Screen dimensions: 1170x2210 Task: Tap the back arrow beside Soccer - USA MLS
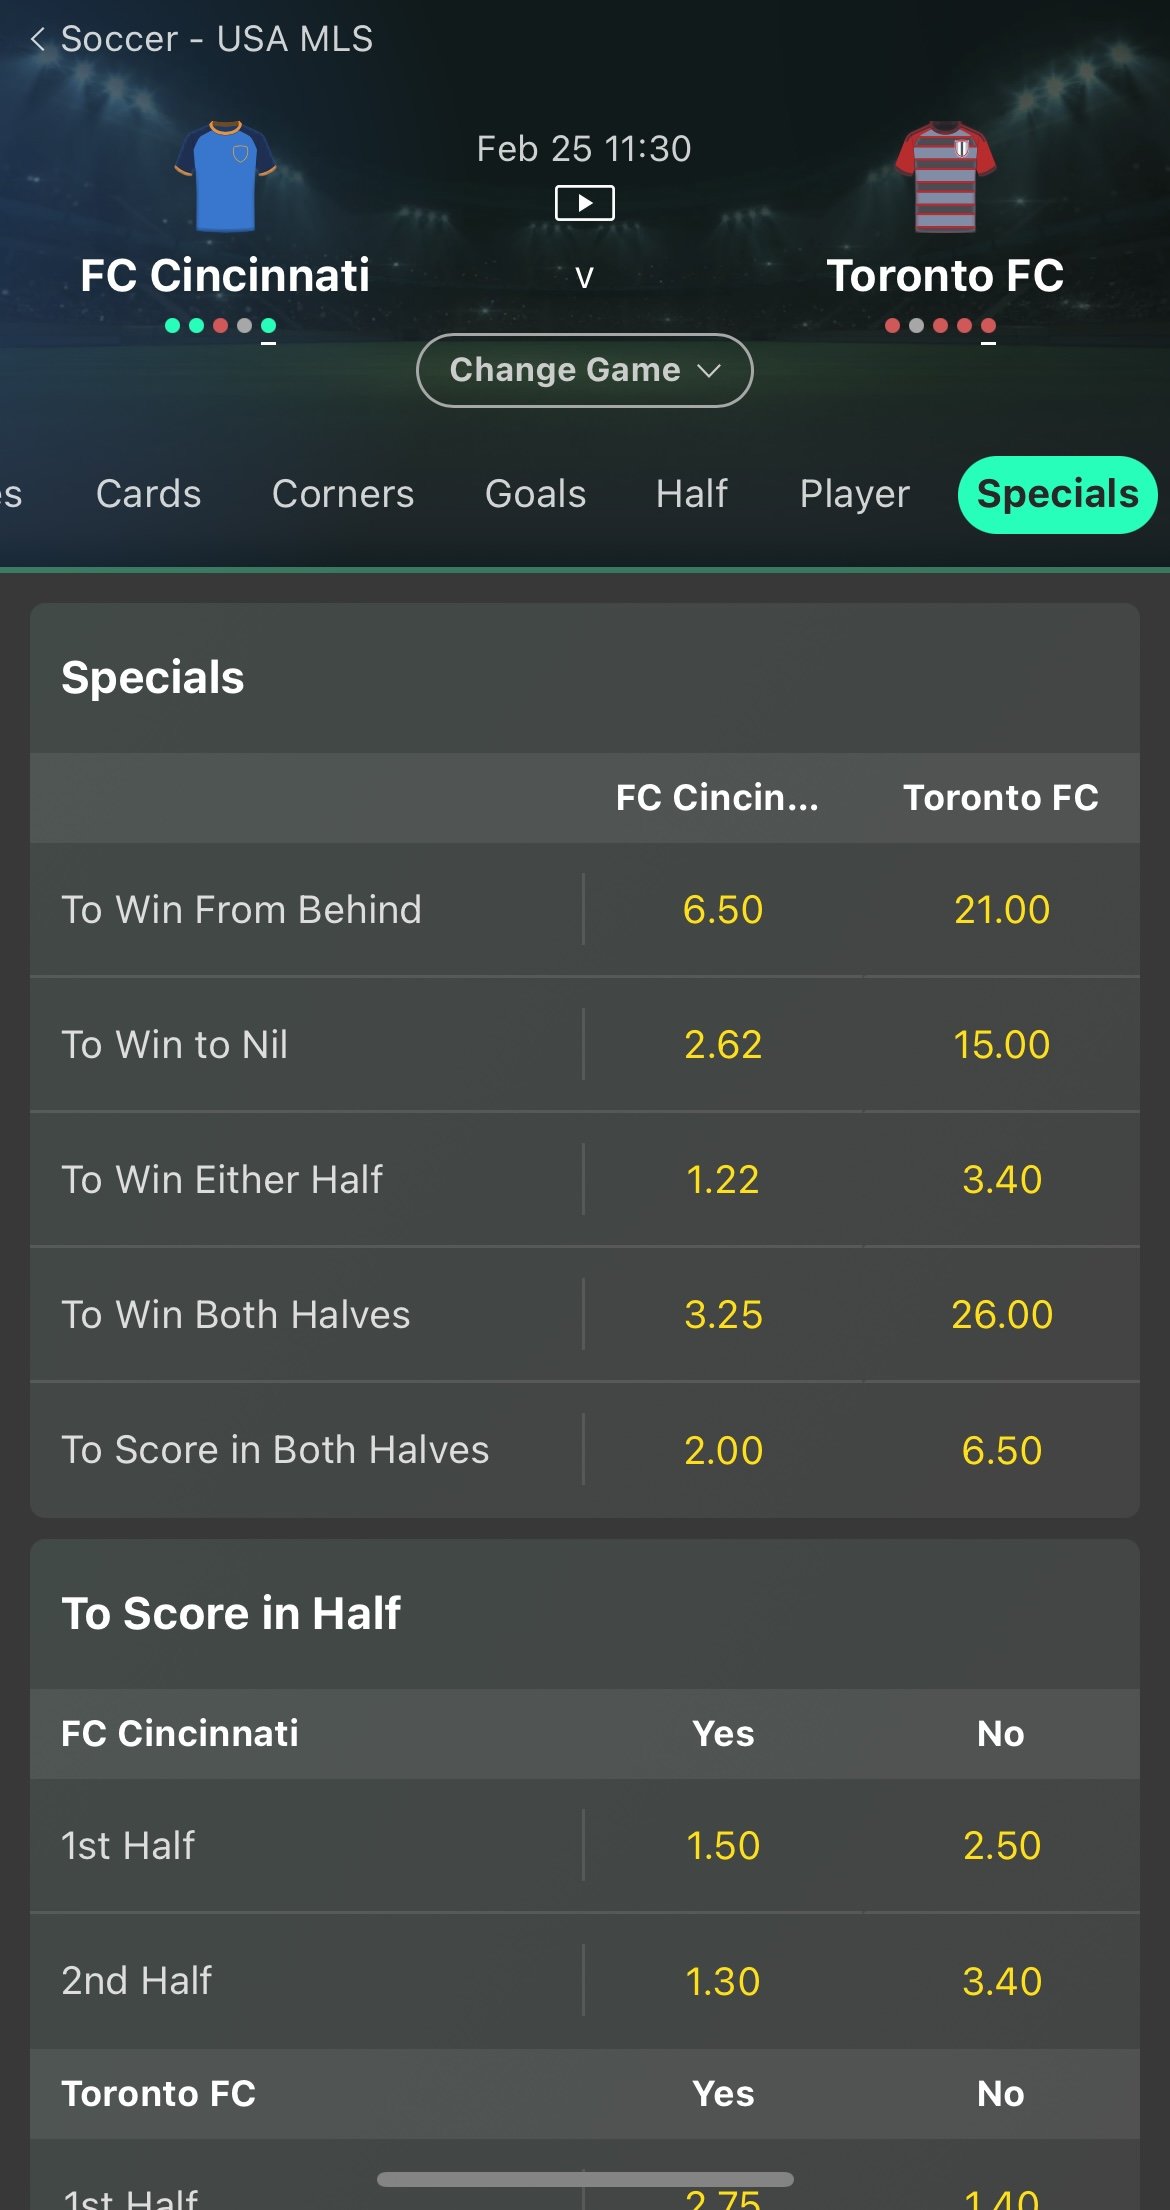38,40
